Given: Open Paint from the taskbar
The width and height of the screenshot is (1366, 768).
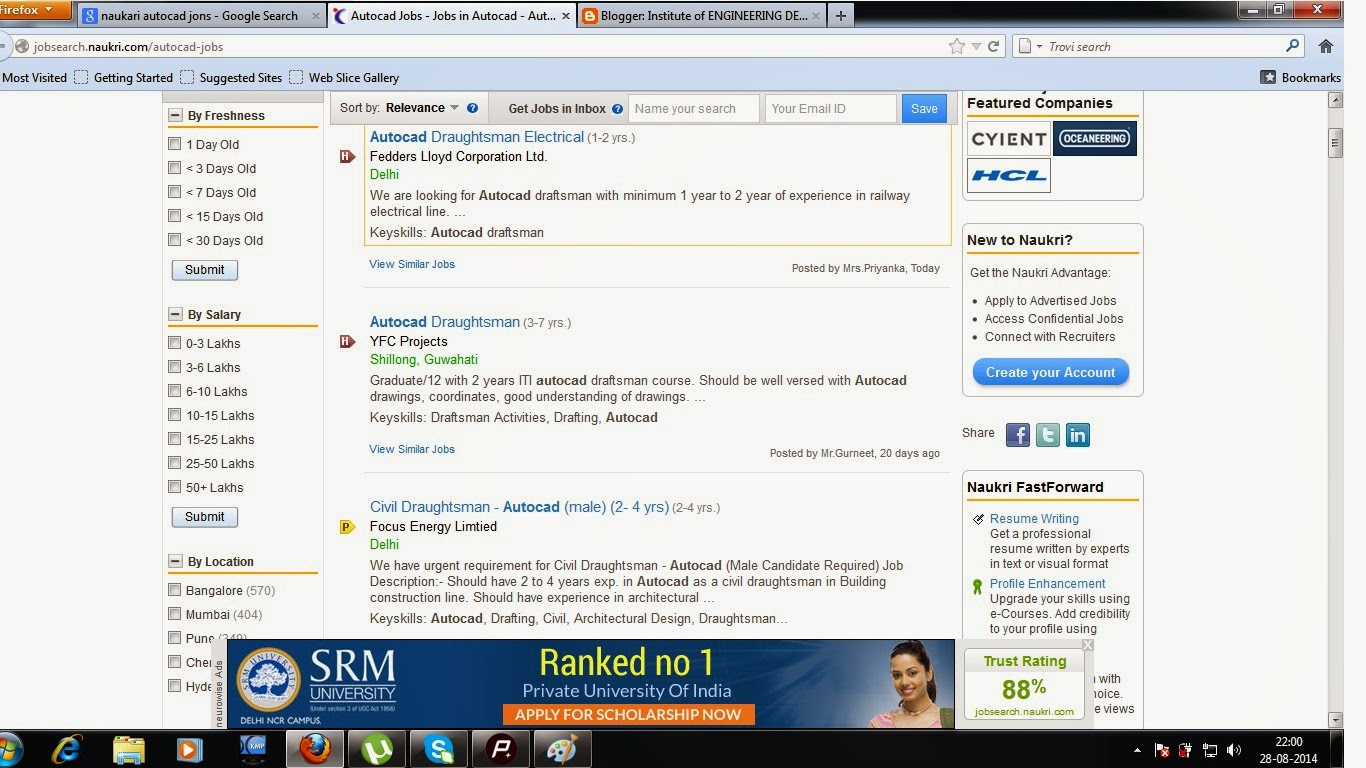Looking at the screenshot, I should click(x=563, y=749).
